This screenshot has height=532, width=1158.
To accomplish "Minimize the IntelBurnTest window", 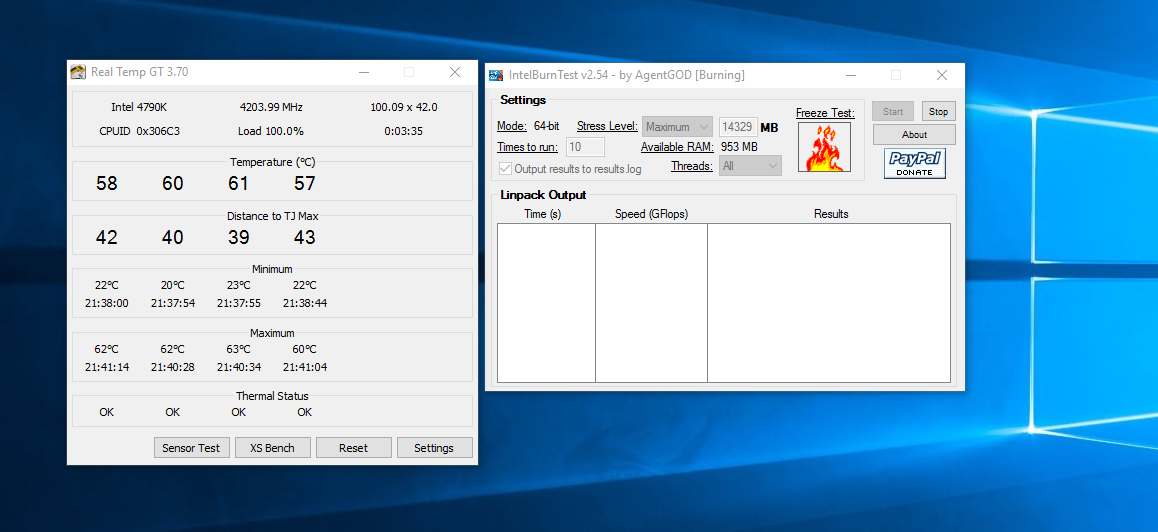I will pyautogui.click(x=851, y=75).
